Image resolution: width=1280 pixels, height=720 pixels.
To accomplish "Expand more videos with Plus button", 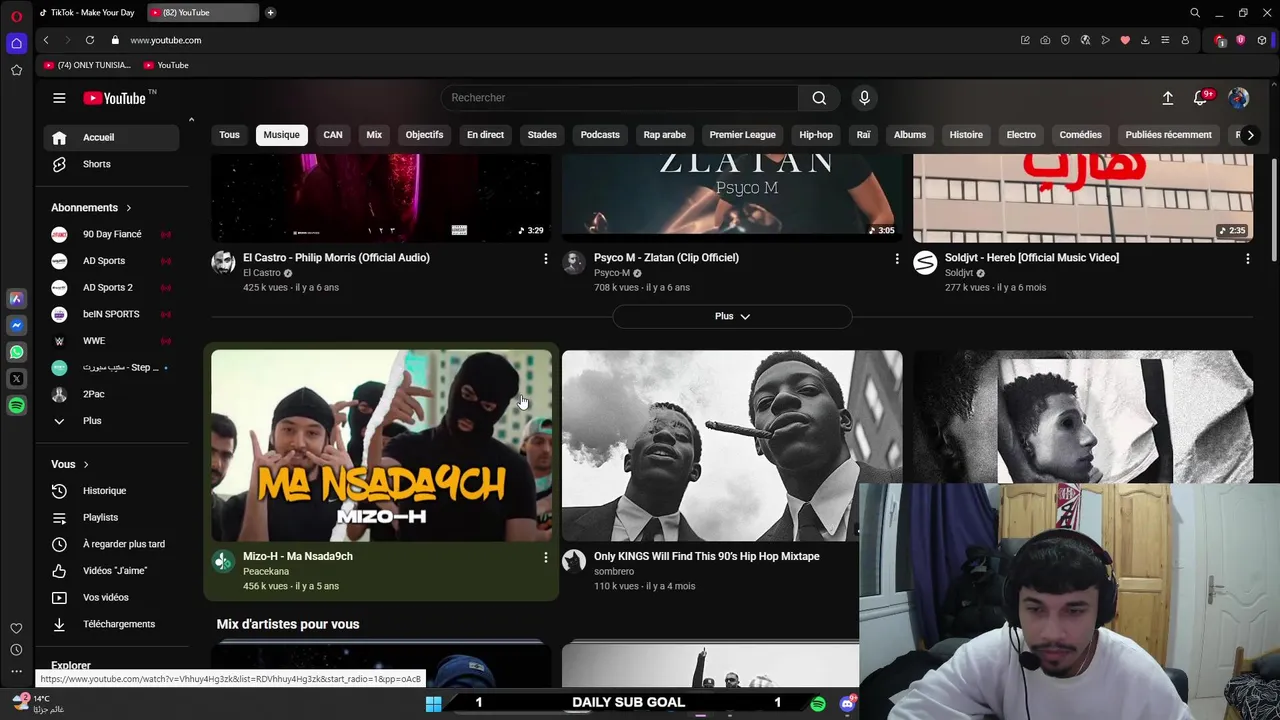I will click(x=732, y=316).
